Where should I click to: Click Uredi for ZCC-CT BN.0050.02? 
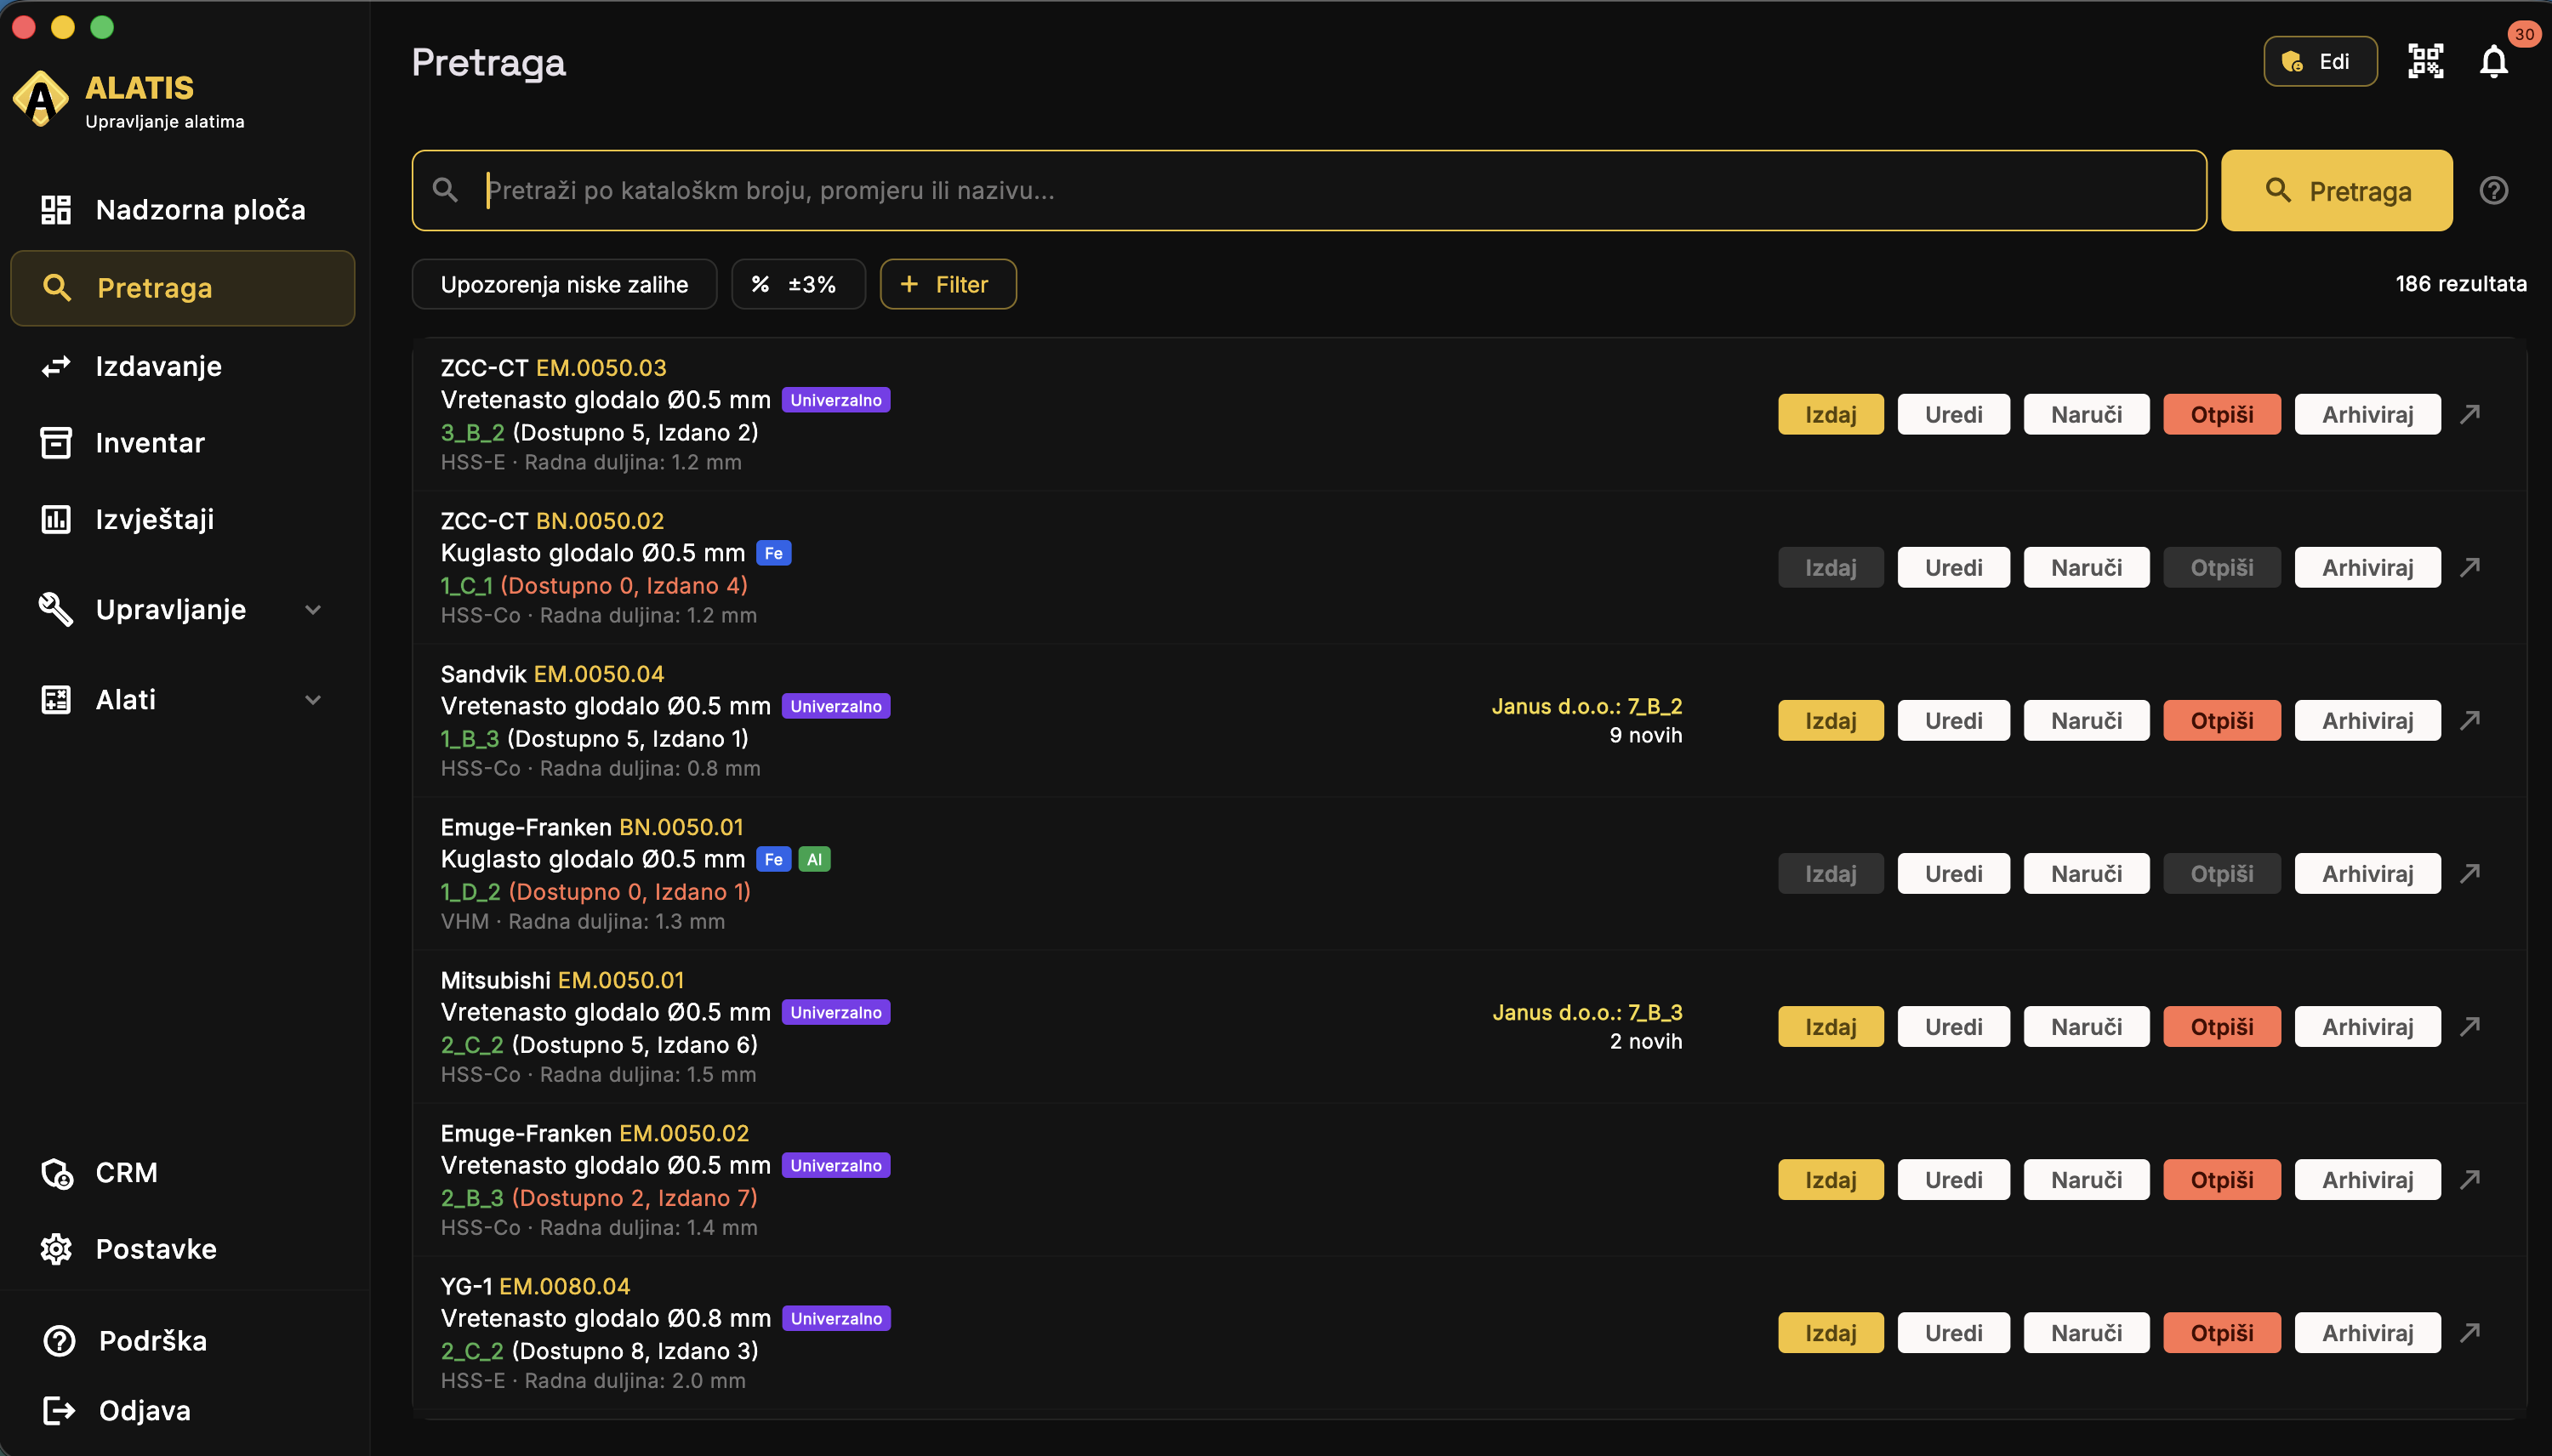(1953, 567)
